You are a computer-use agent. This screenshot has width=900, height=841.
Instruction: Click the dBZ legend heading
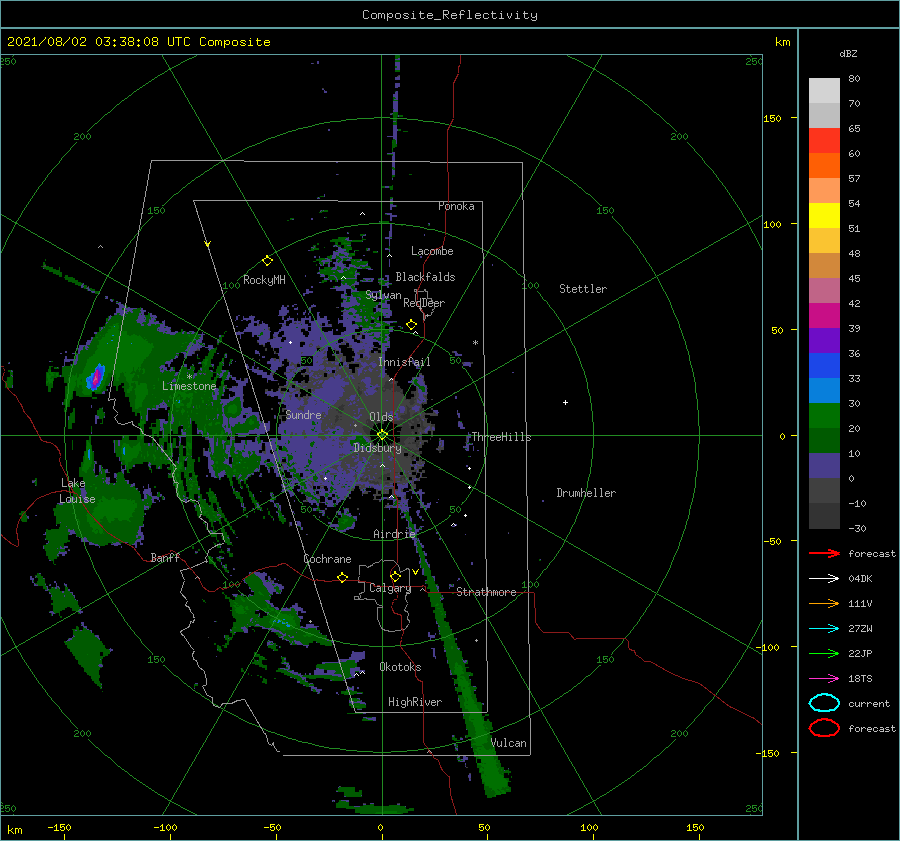coord(848,53)
